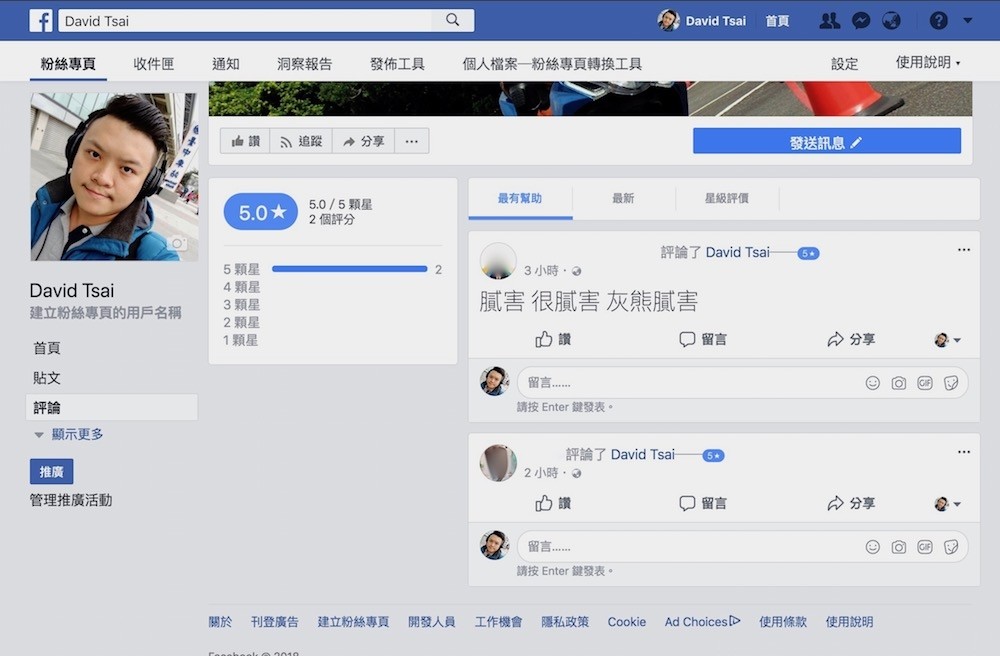
Task: Attach photo in second review comment box
Action: click(x=899, y=547)
